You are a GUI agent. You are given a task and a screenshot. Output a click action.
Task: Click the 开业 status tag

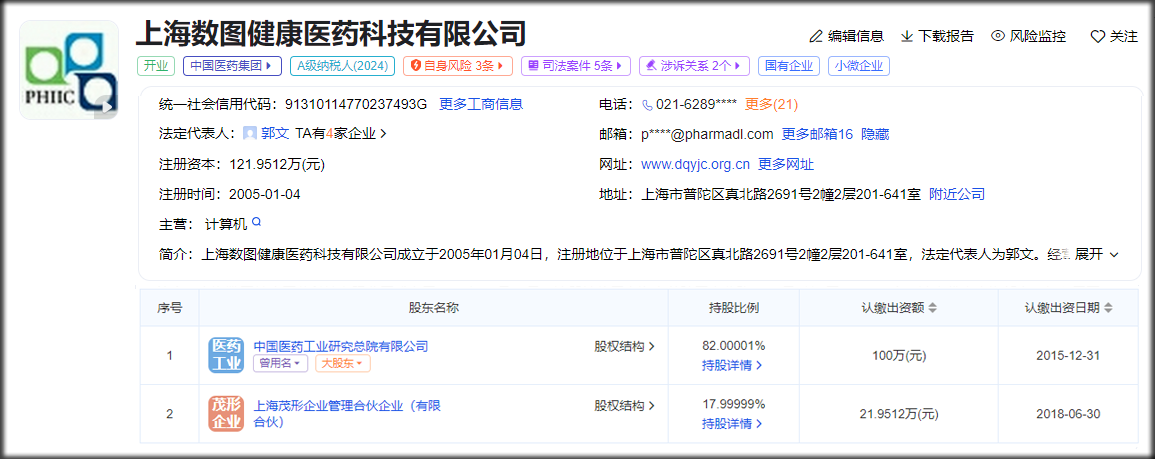[156, 66]
